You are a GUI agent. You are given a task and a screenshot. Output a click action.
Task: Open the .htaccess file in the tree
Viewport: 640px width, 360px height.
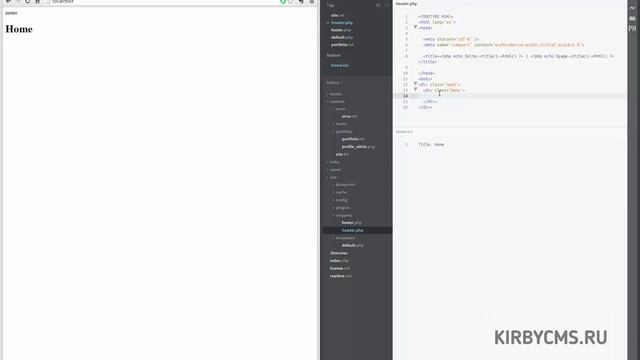[339, 253]
